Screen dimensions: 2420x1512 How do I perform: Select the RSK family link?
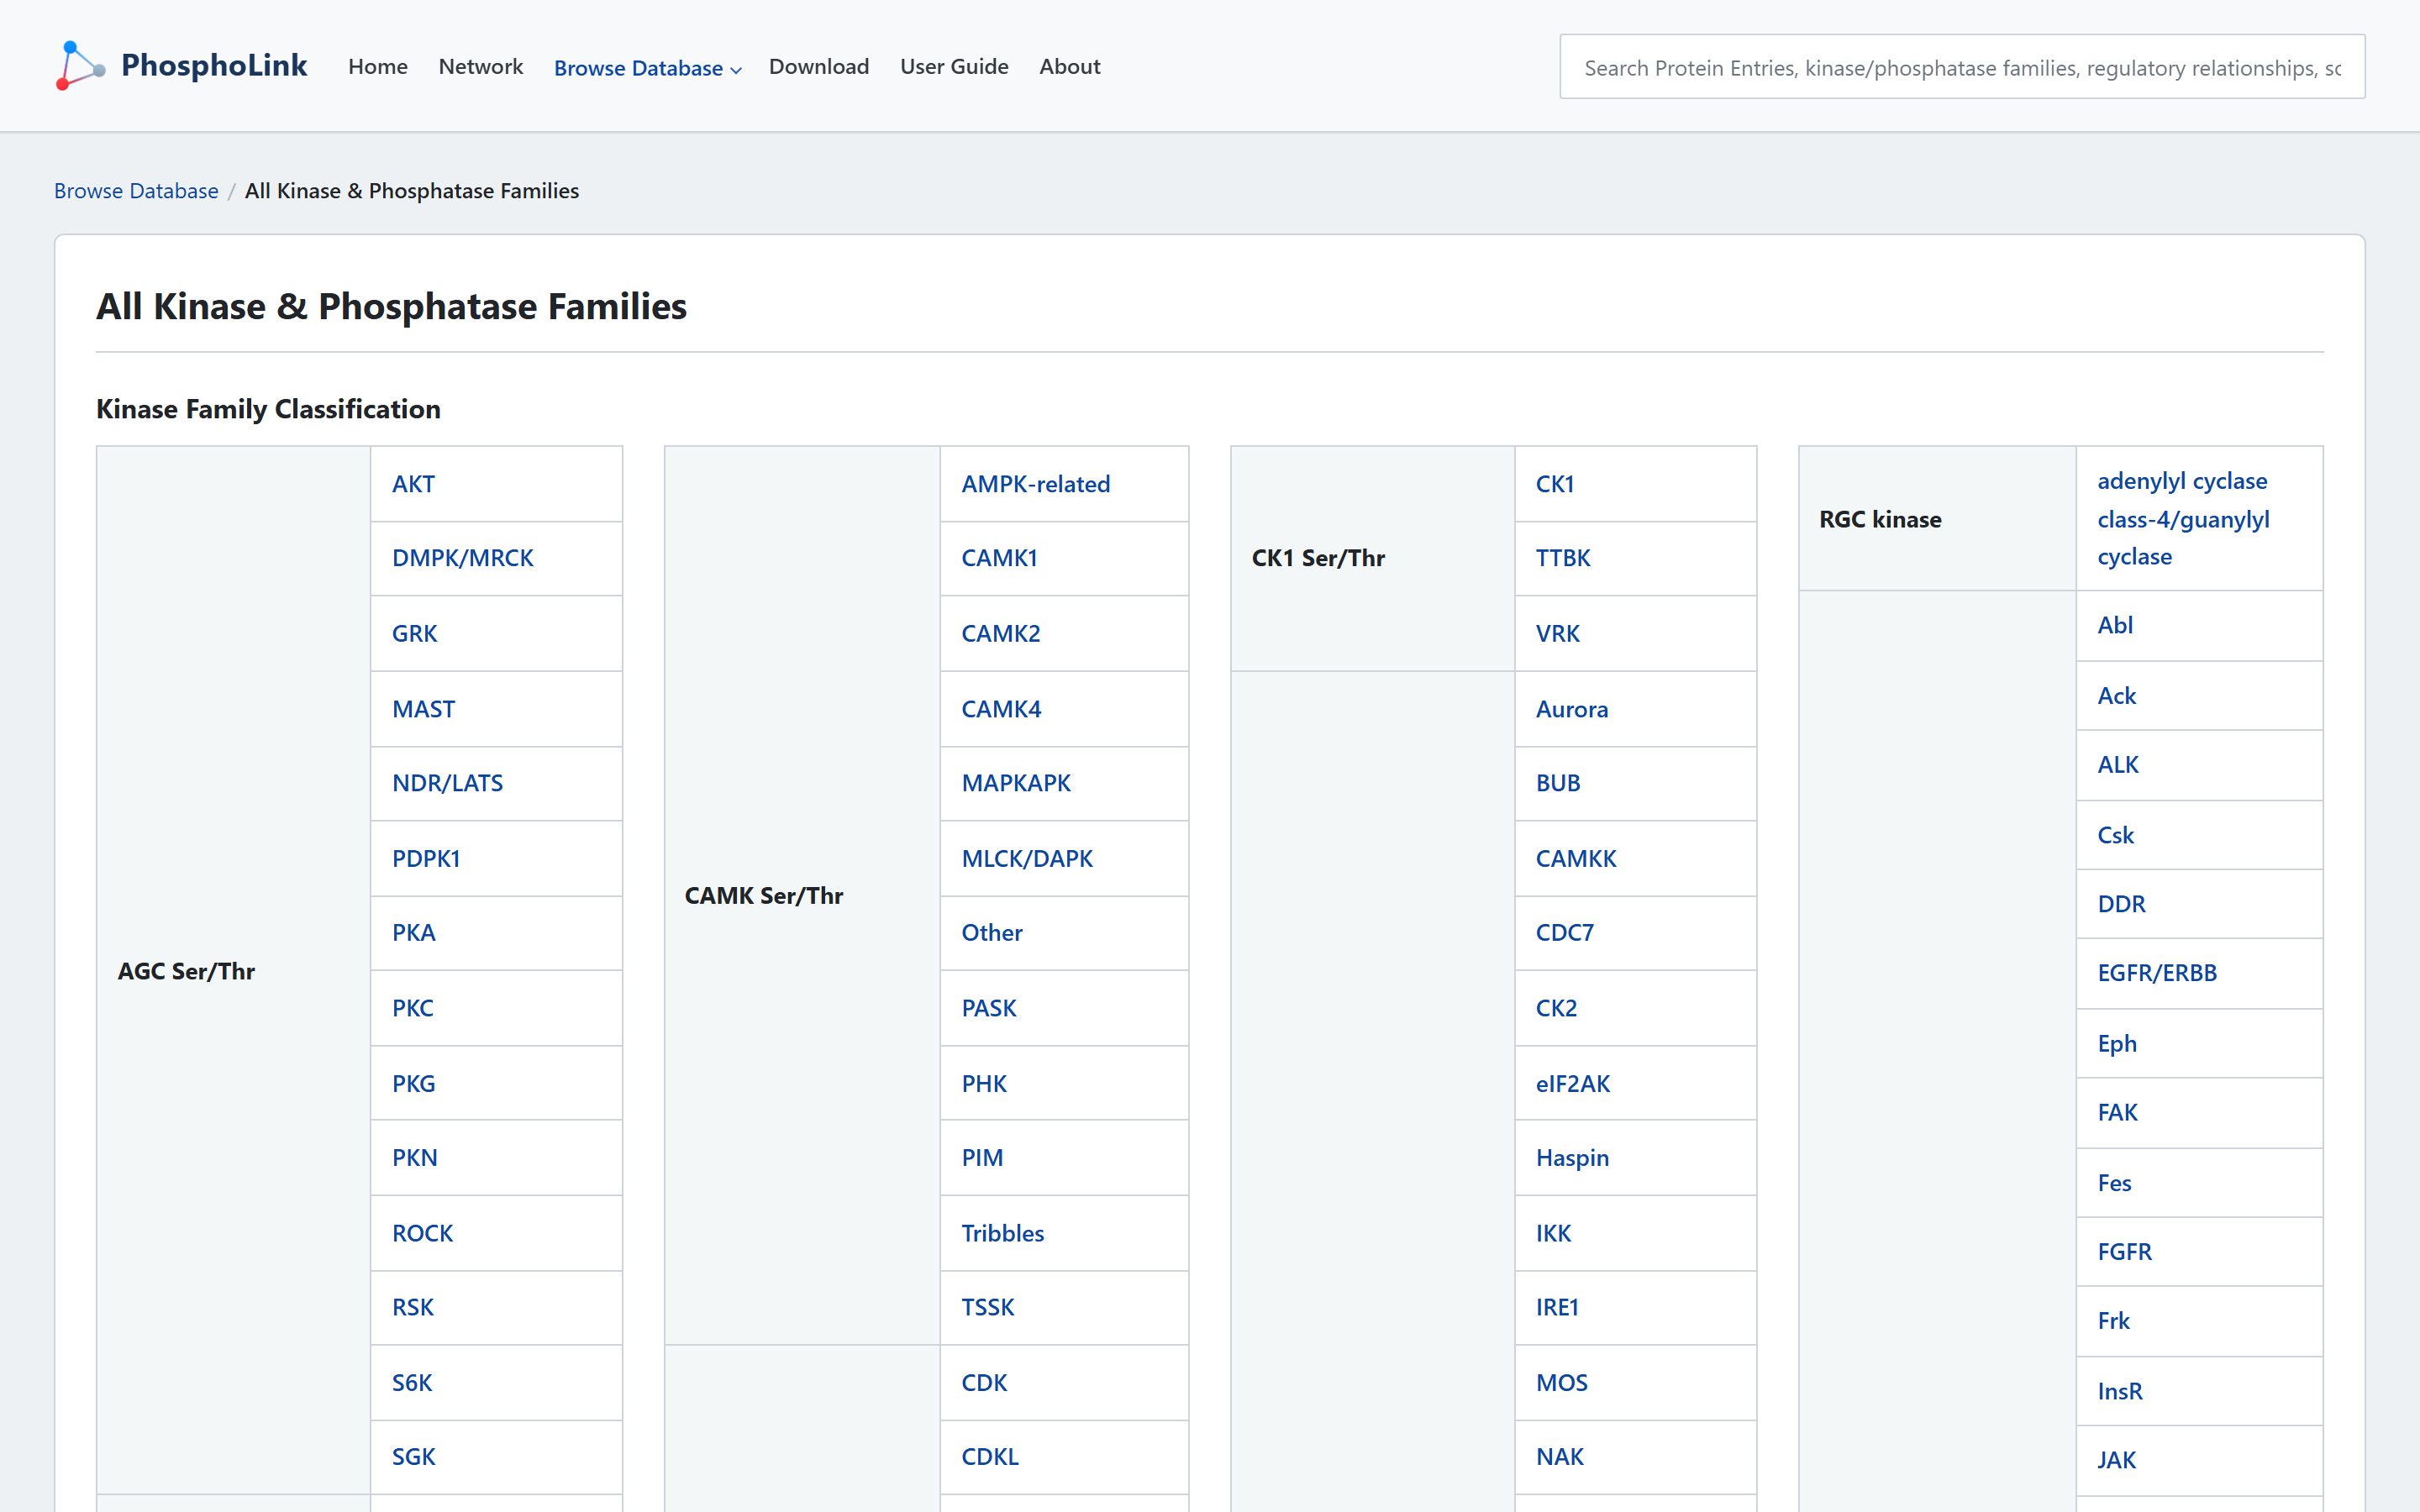tap(412, 1308)
